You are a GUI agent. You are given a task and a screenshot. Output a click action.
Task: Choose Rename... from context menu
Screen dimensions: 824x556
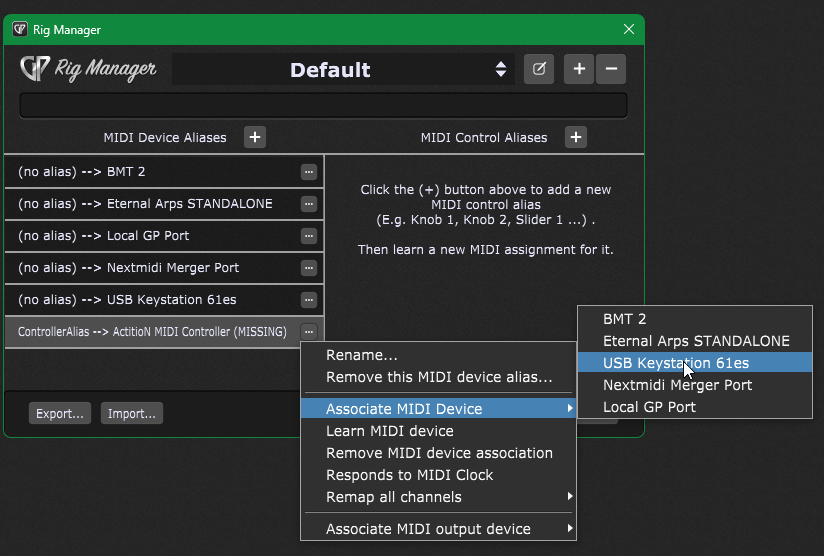point(362,355)
